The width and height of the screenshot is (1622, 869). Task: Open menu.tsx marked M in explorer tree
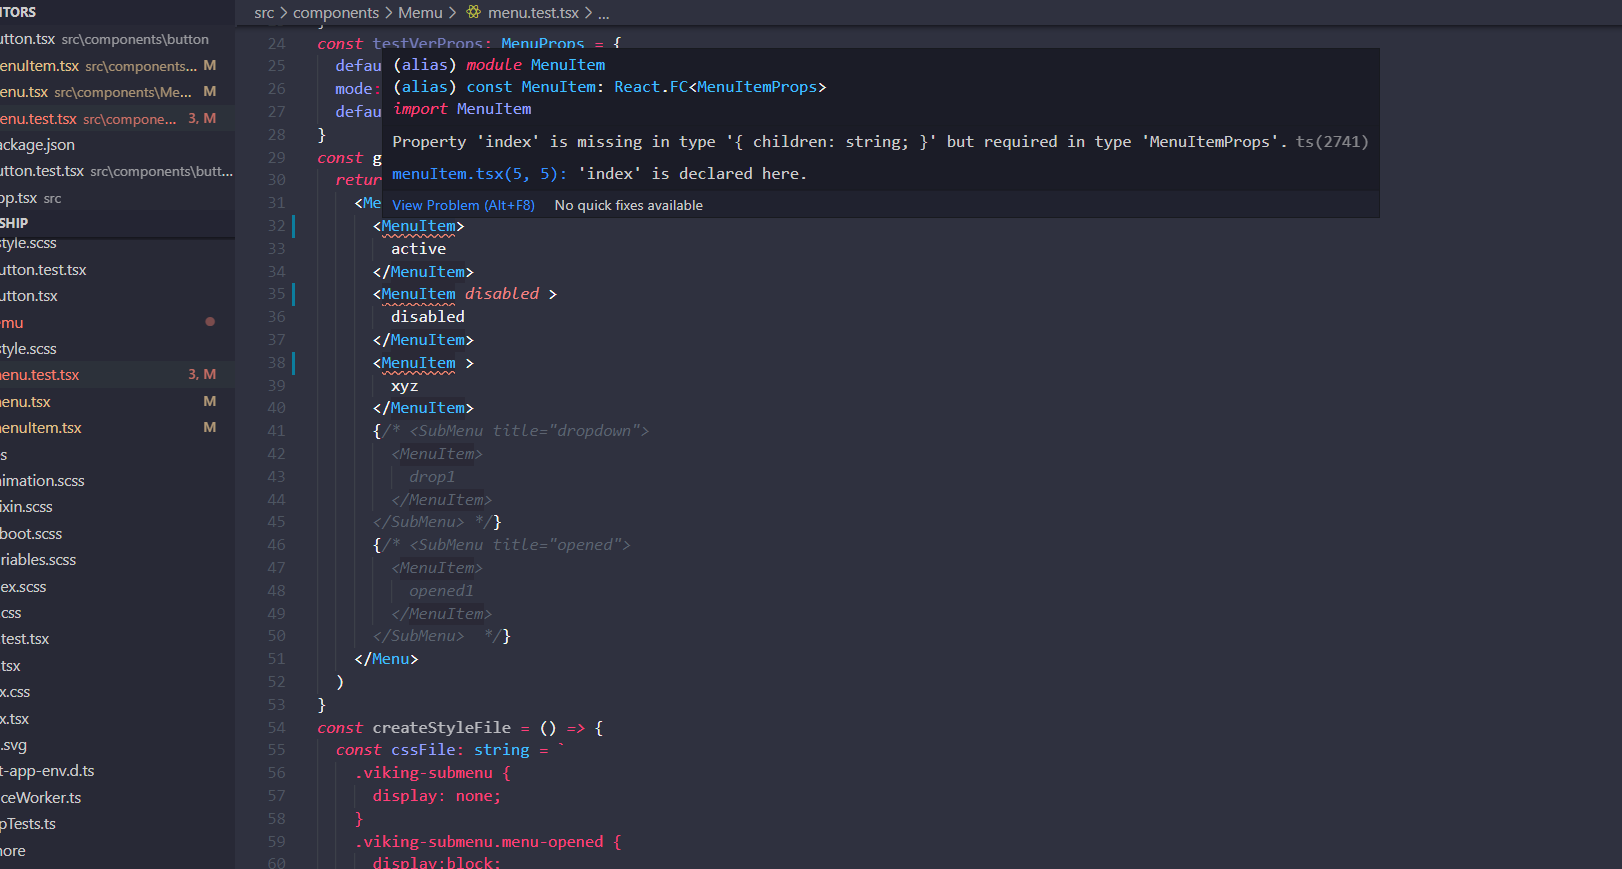click(117, 401)
